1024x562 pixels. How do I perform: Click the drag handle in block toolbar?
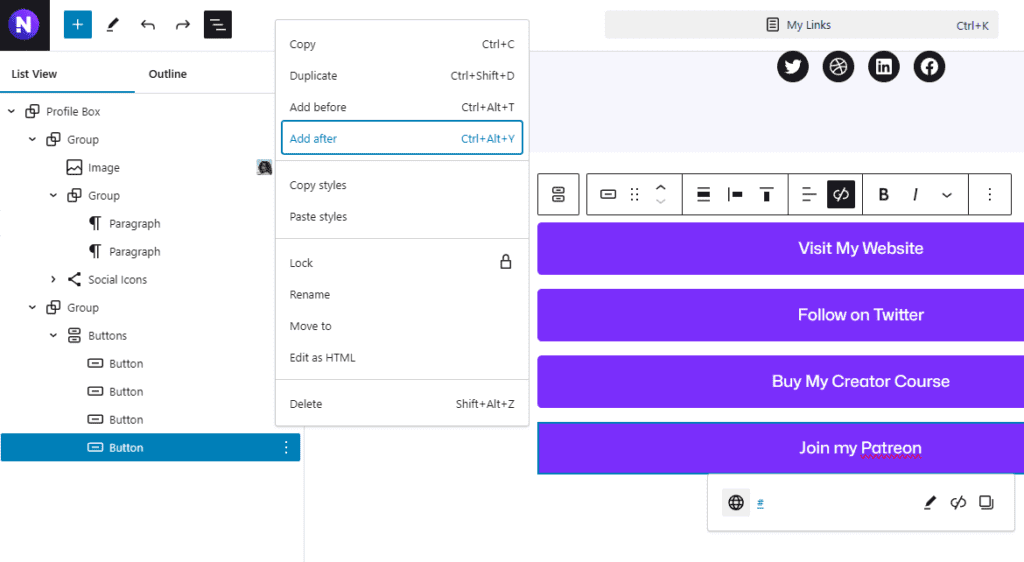pyautogui.click(x=634, y=194)
